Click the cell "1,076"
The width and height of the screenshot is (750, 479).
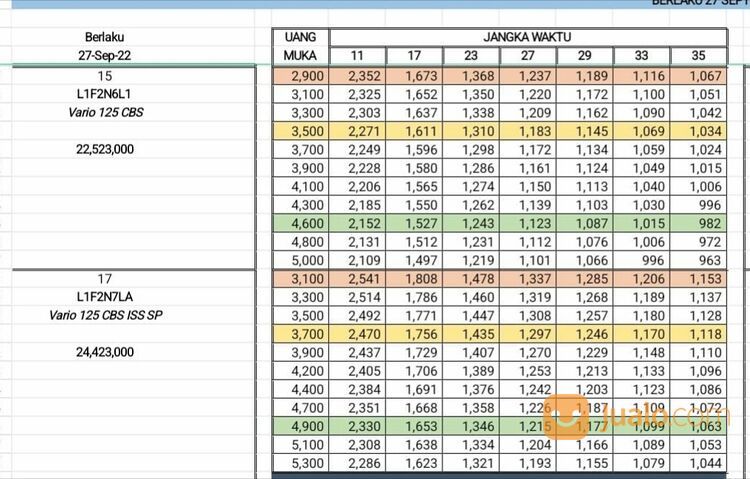point(585,242)
